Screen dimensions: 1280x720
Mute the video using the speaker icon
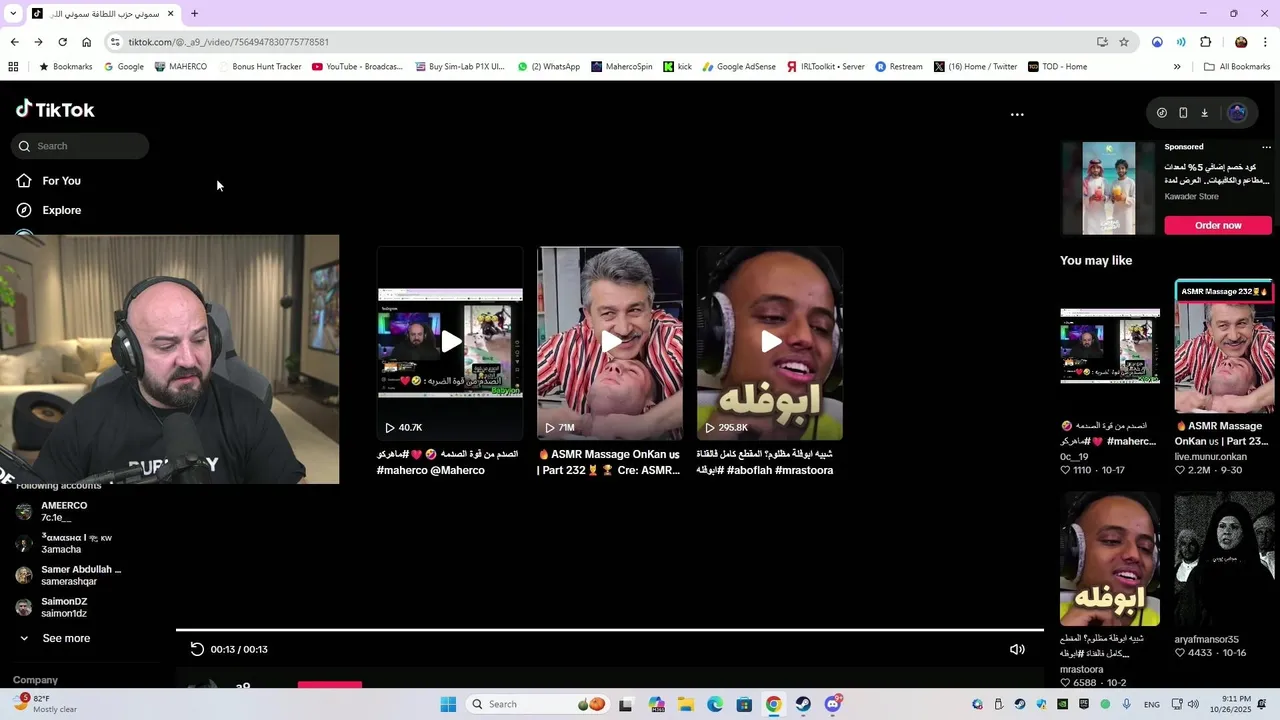click(1017, 649)
